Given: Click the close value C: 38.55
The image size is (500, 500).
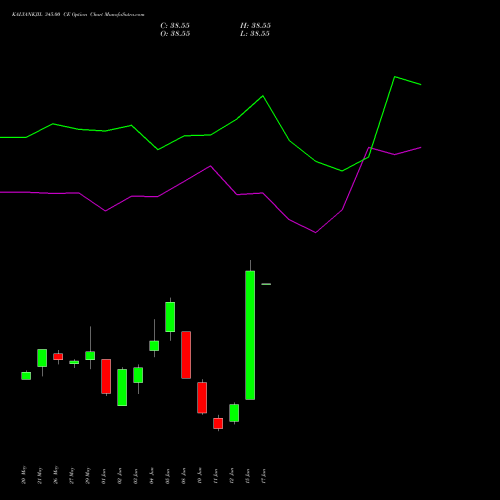Looking at the screenshot, I should pyautogui.click(x=175, y=26).
